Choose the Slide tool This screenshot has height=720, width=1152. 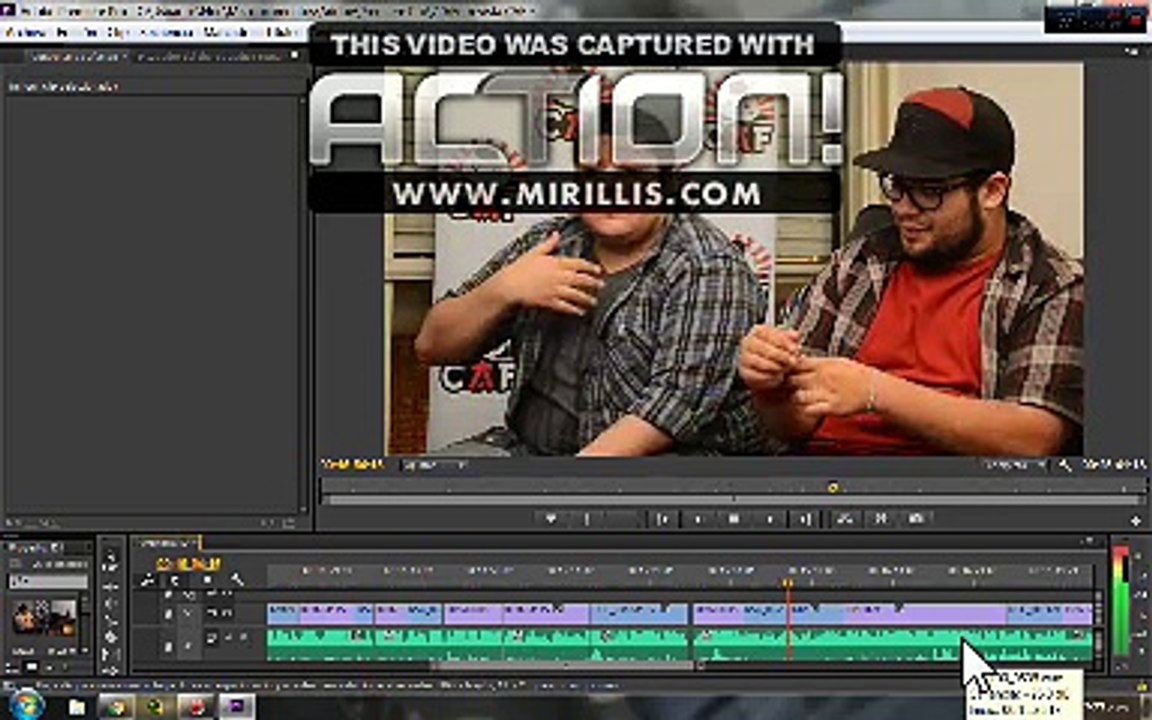click(x=111, y=670)
